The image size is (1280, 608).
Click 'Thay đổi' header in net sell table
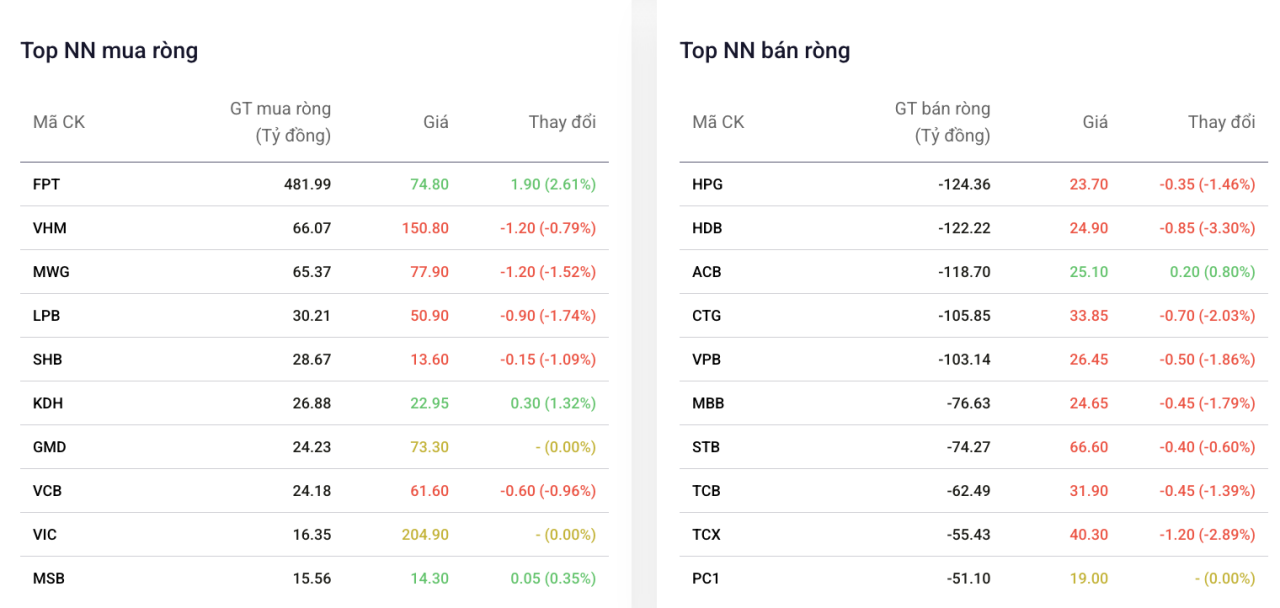click(1221, 122)
